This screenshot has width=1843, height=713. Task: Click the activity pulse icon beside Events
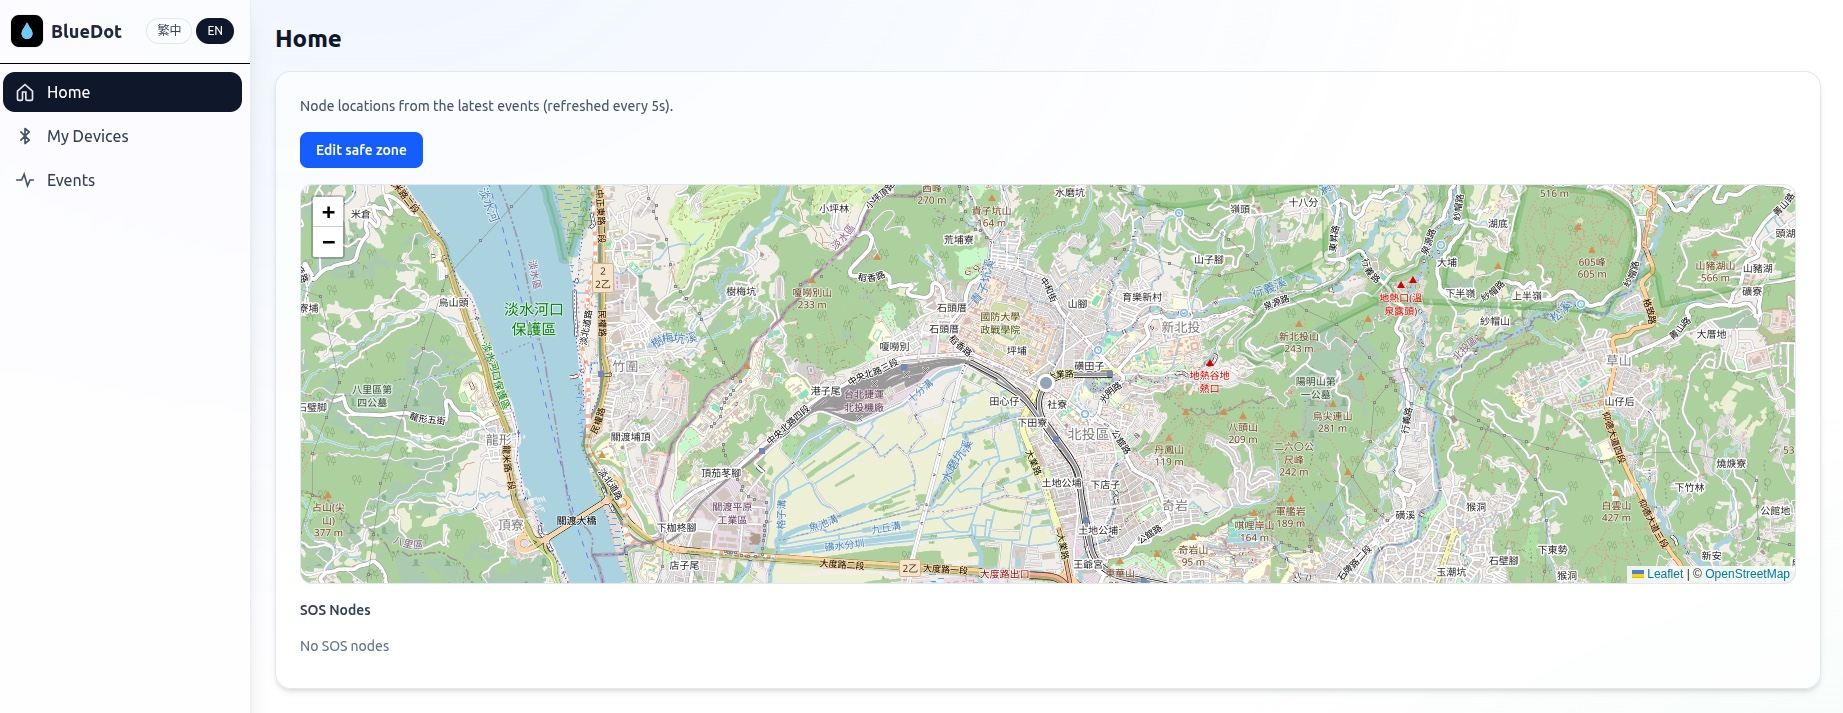point(26,180)
